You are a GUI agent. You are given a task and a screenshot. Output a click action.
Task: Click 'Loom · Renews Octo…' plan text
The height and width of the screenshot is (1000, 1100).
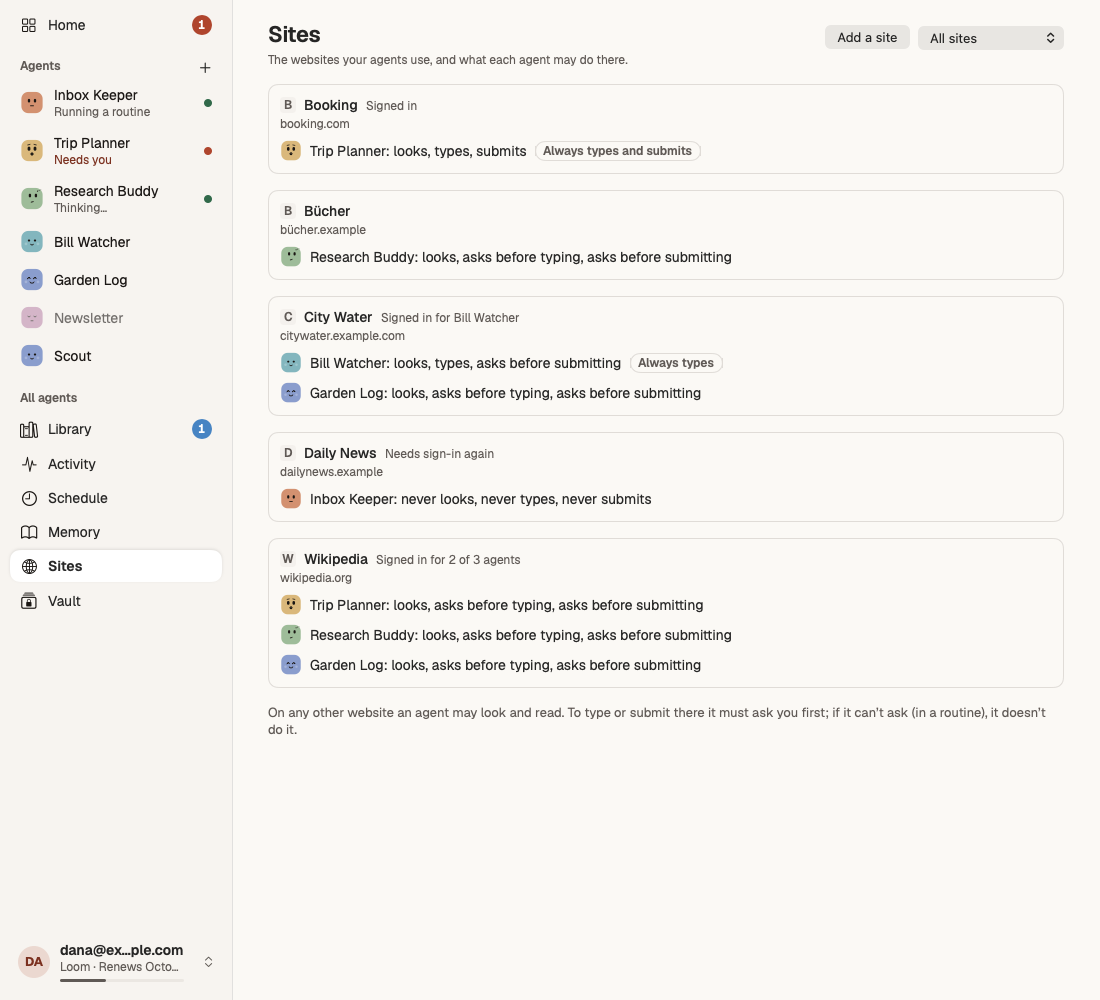(x=119, y=967)
